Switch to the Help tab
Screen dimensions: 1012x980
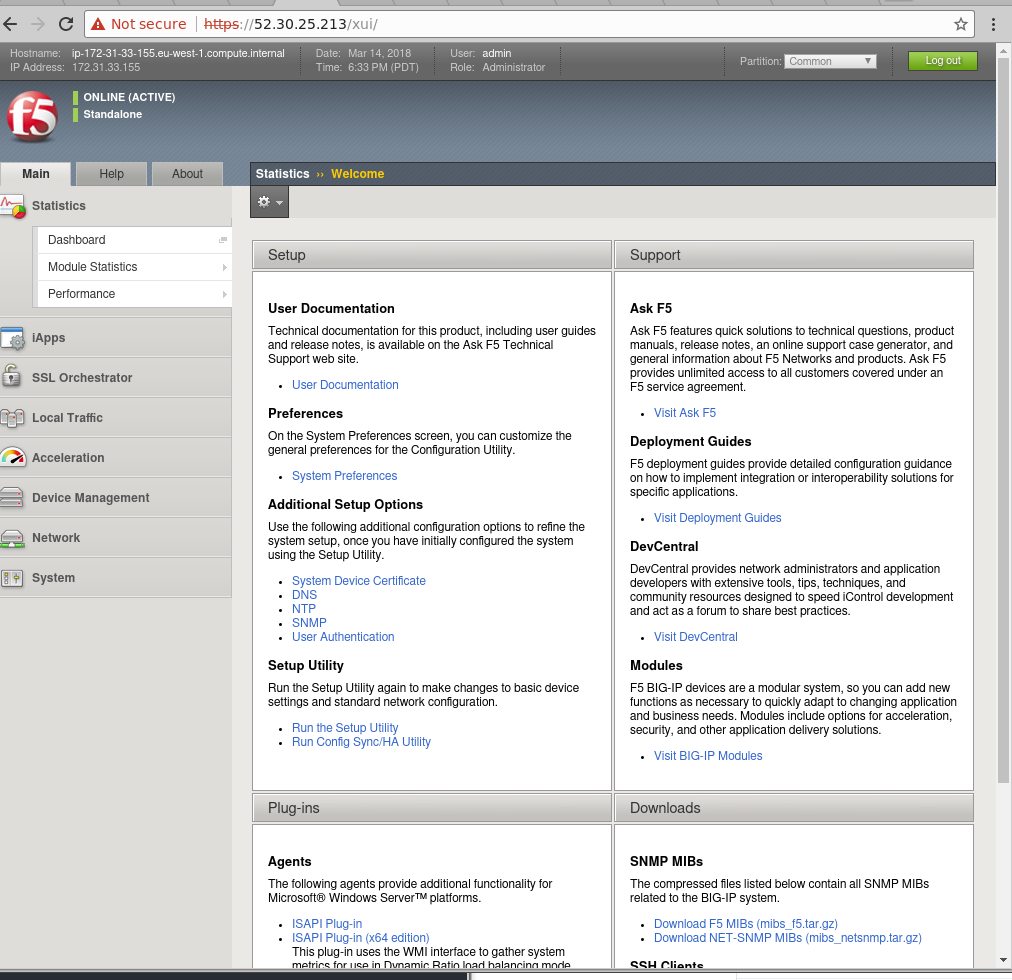[111, 174]
